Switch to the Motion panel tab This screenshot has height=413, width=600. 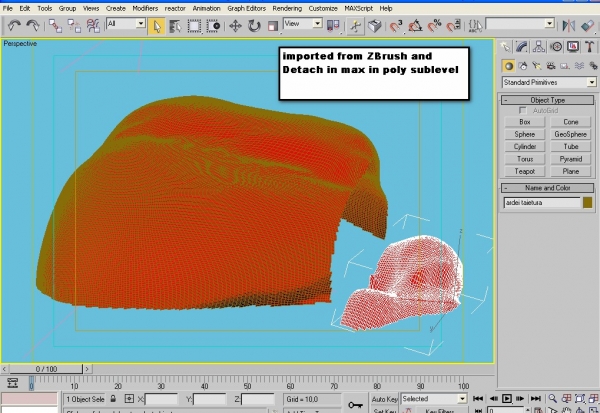(x=556, y=47)
